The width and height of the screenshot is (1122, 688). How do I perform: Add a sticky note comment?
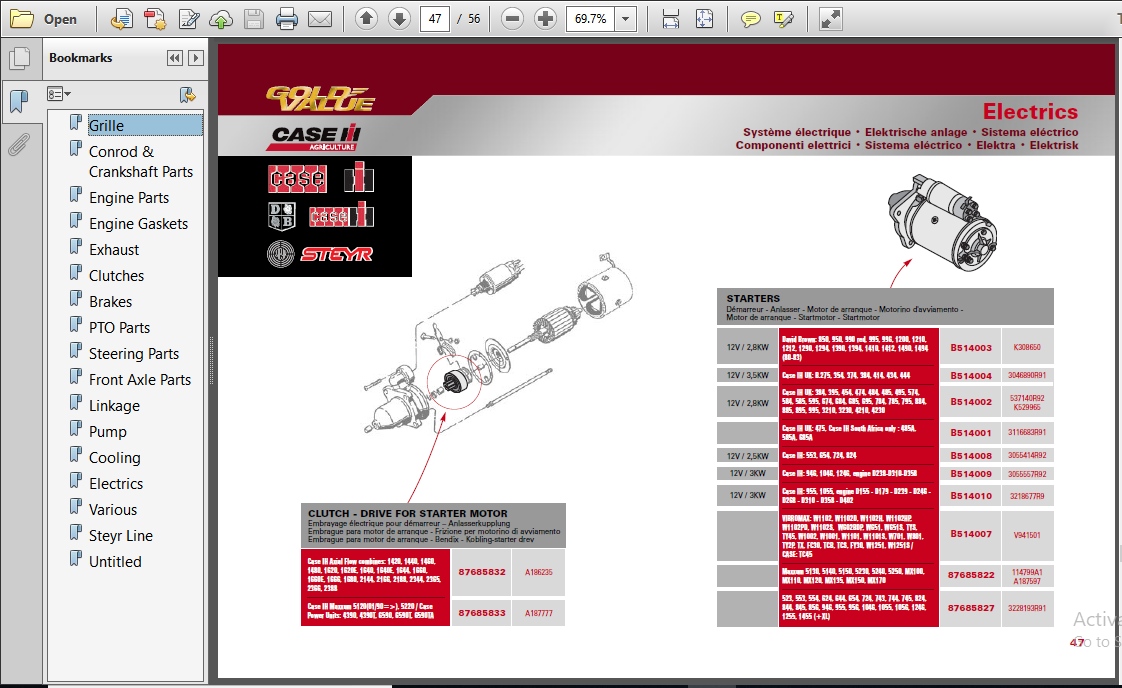click(750, 19)
